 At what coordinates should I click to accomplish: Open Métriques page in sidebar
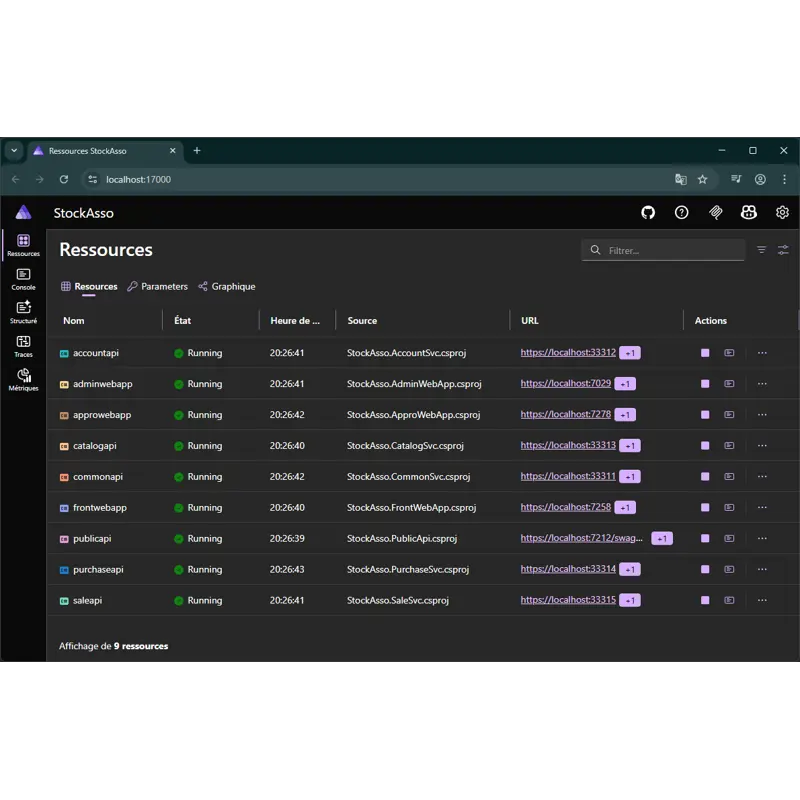tap(23, 380)
